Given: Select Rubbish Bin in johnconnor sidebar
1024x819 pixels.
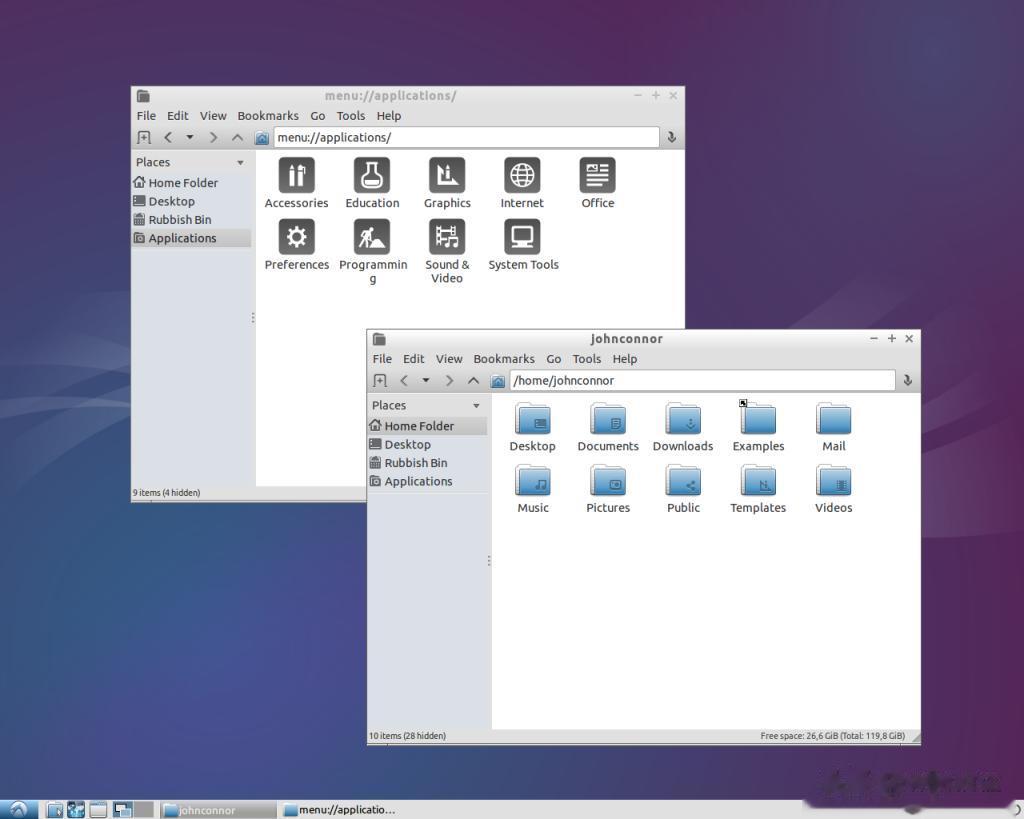Looking at the screenshot, I should (428, 462).
